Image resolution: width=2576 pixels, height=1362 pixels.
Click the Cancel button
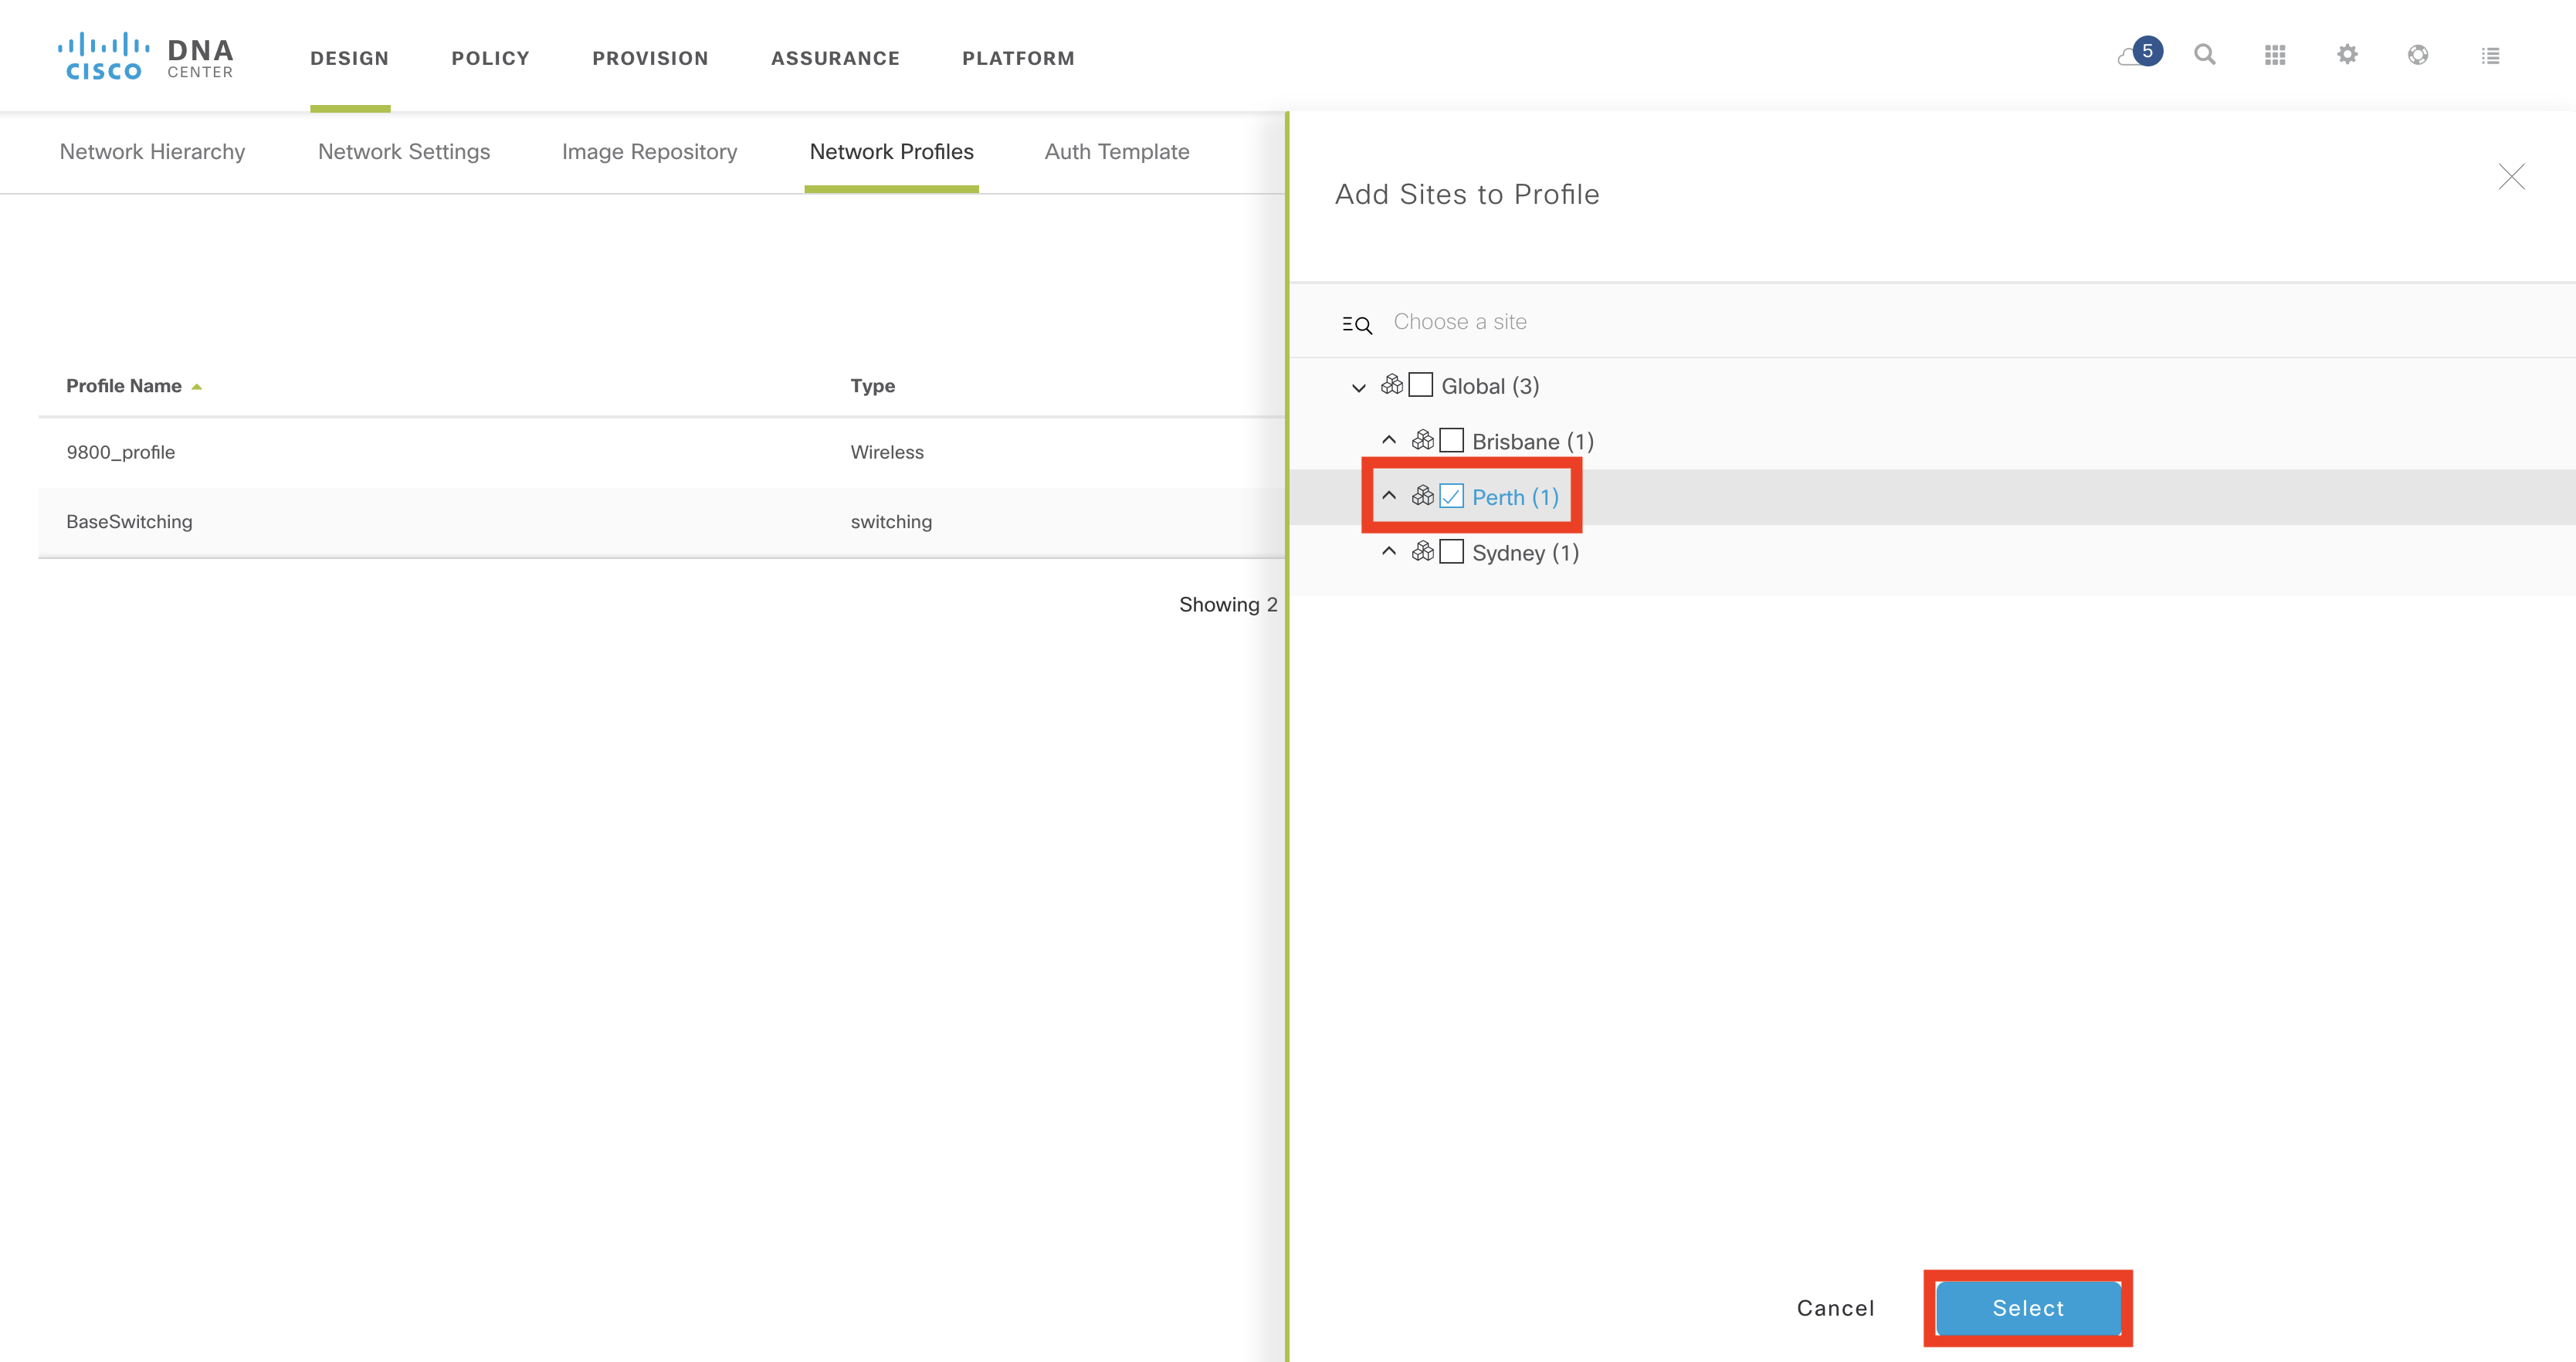pyautogui.click(x=1835, y=1308)
